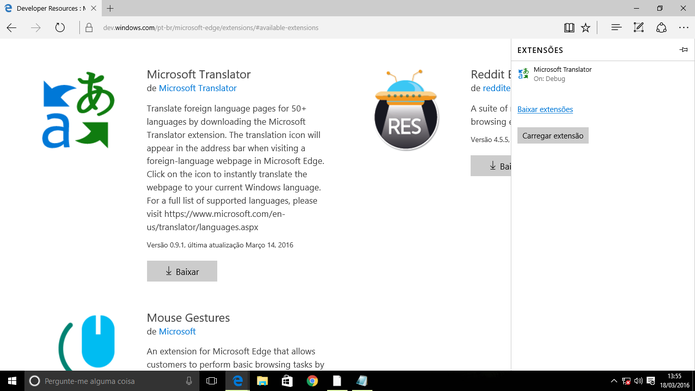
Task: Open the More actions ellipsis menu
Action: pos(683,27)
